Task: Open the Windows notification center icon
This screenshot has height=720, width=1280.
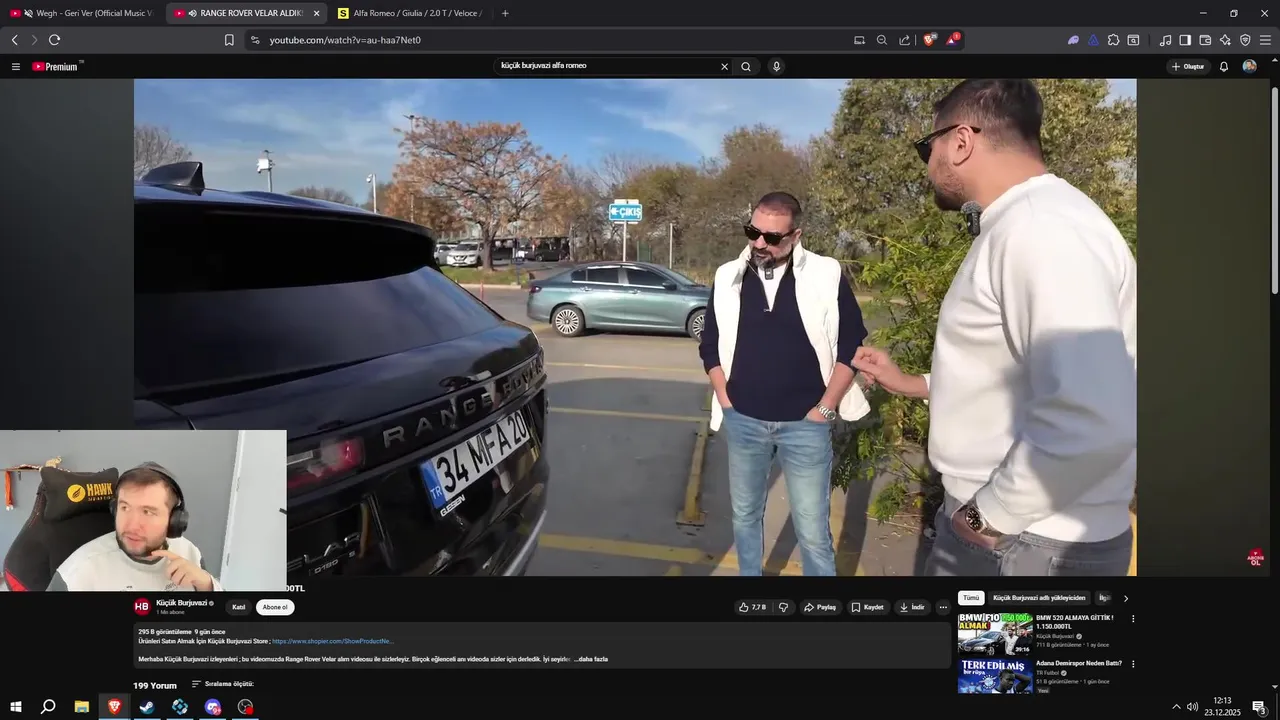Action: (x=1260, y=707)
